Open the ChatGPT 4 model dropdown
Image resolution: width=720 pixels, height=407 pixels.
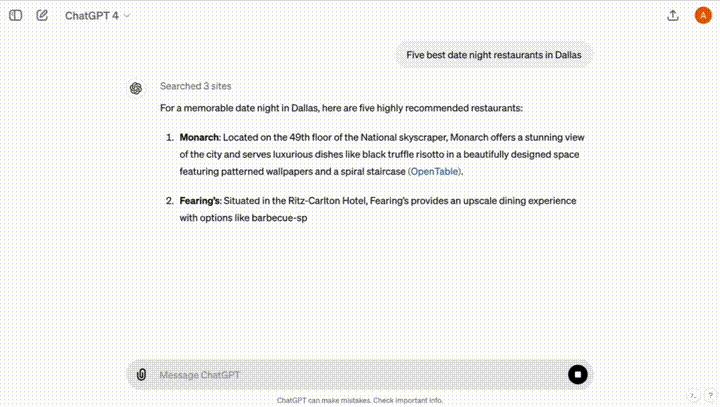point(96,16)
